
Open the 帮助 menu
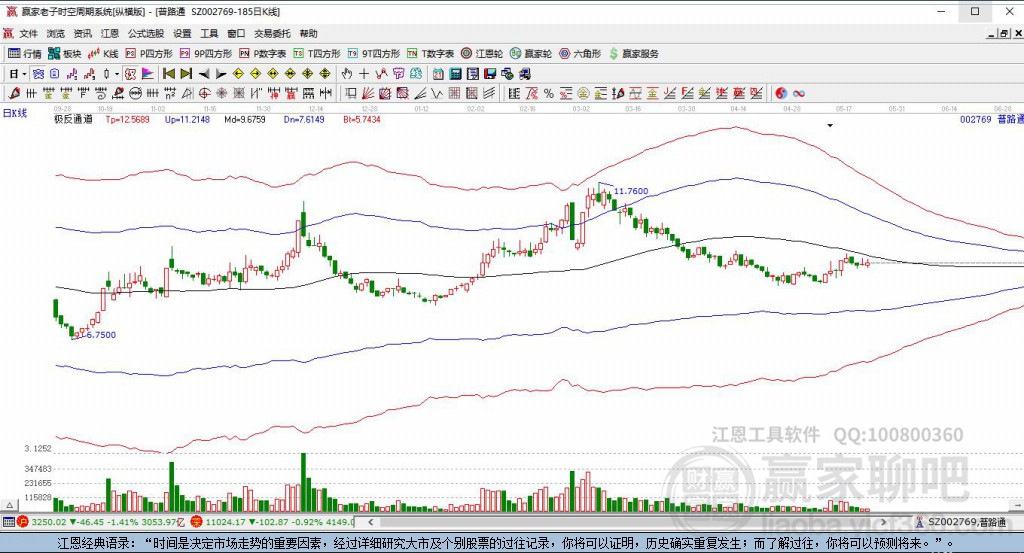308,33
